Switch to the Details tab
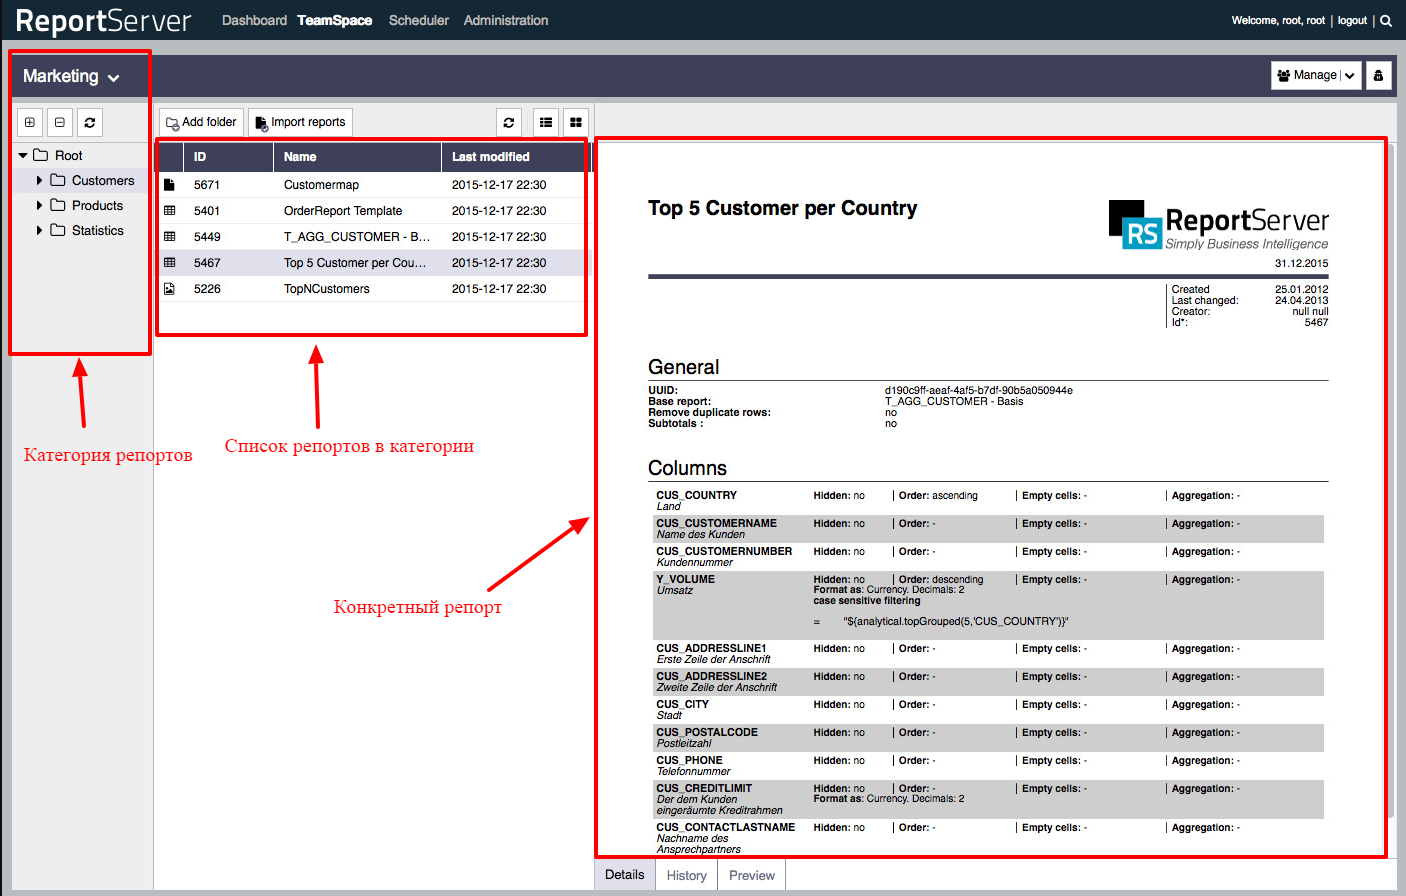Screen dimensions: 1406x896 625,875
